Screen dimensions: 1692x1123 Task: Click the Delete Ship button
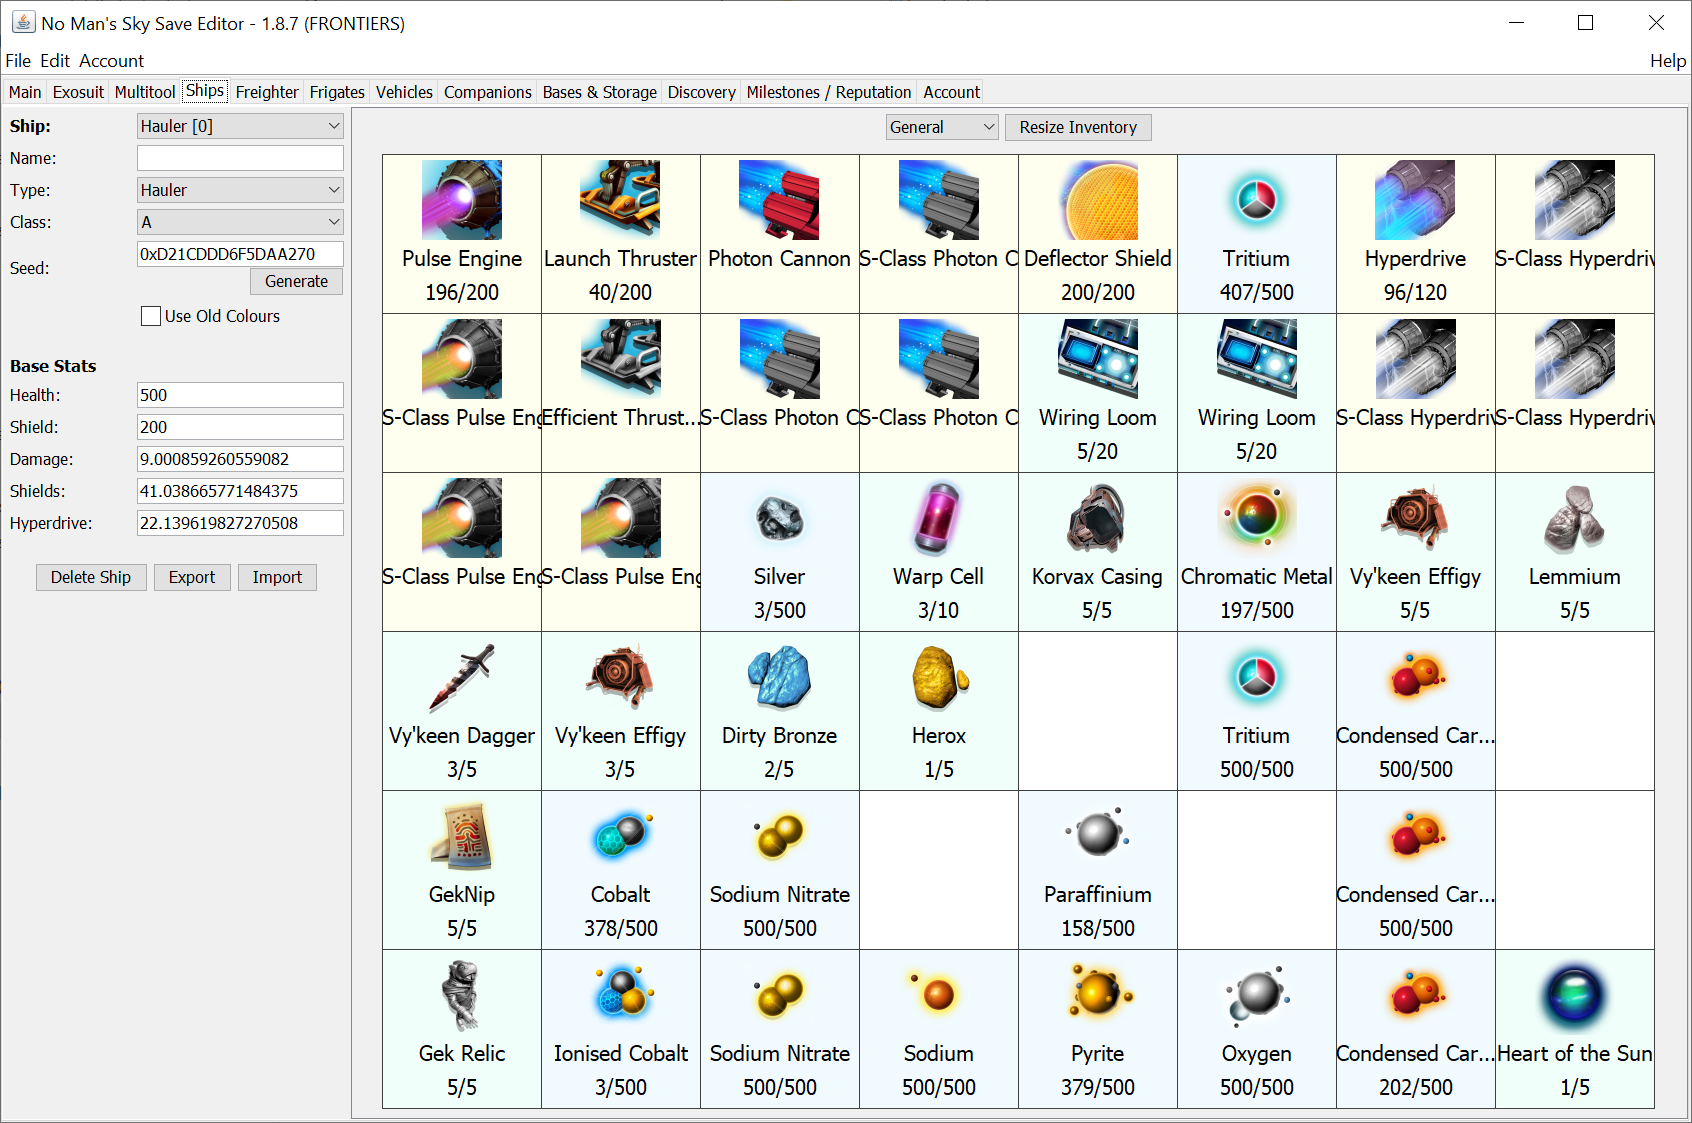[x=91, y=577]
